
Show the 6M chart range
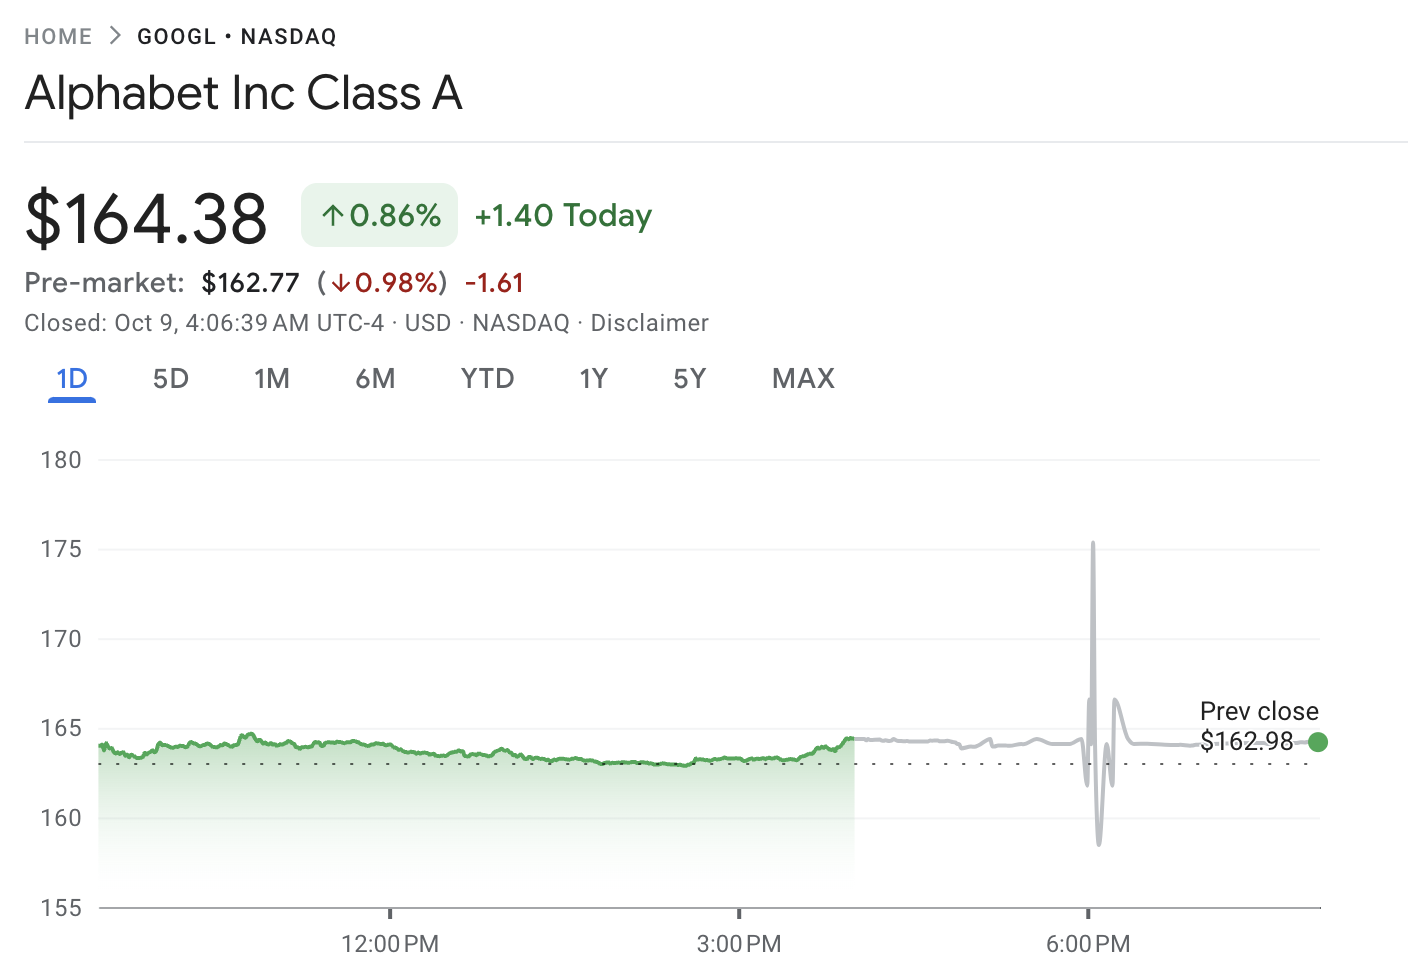click(375, 379)
